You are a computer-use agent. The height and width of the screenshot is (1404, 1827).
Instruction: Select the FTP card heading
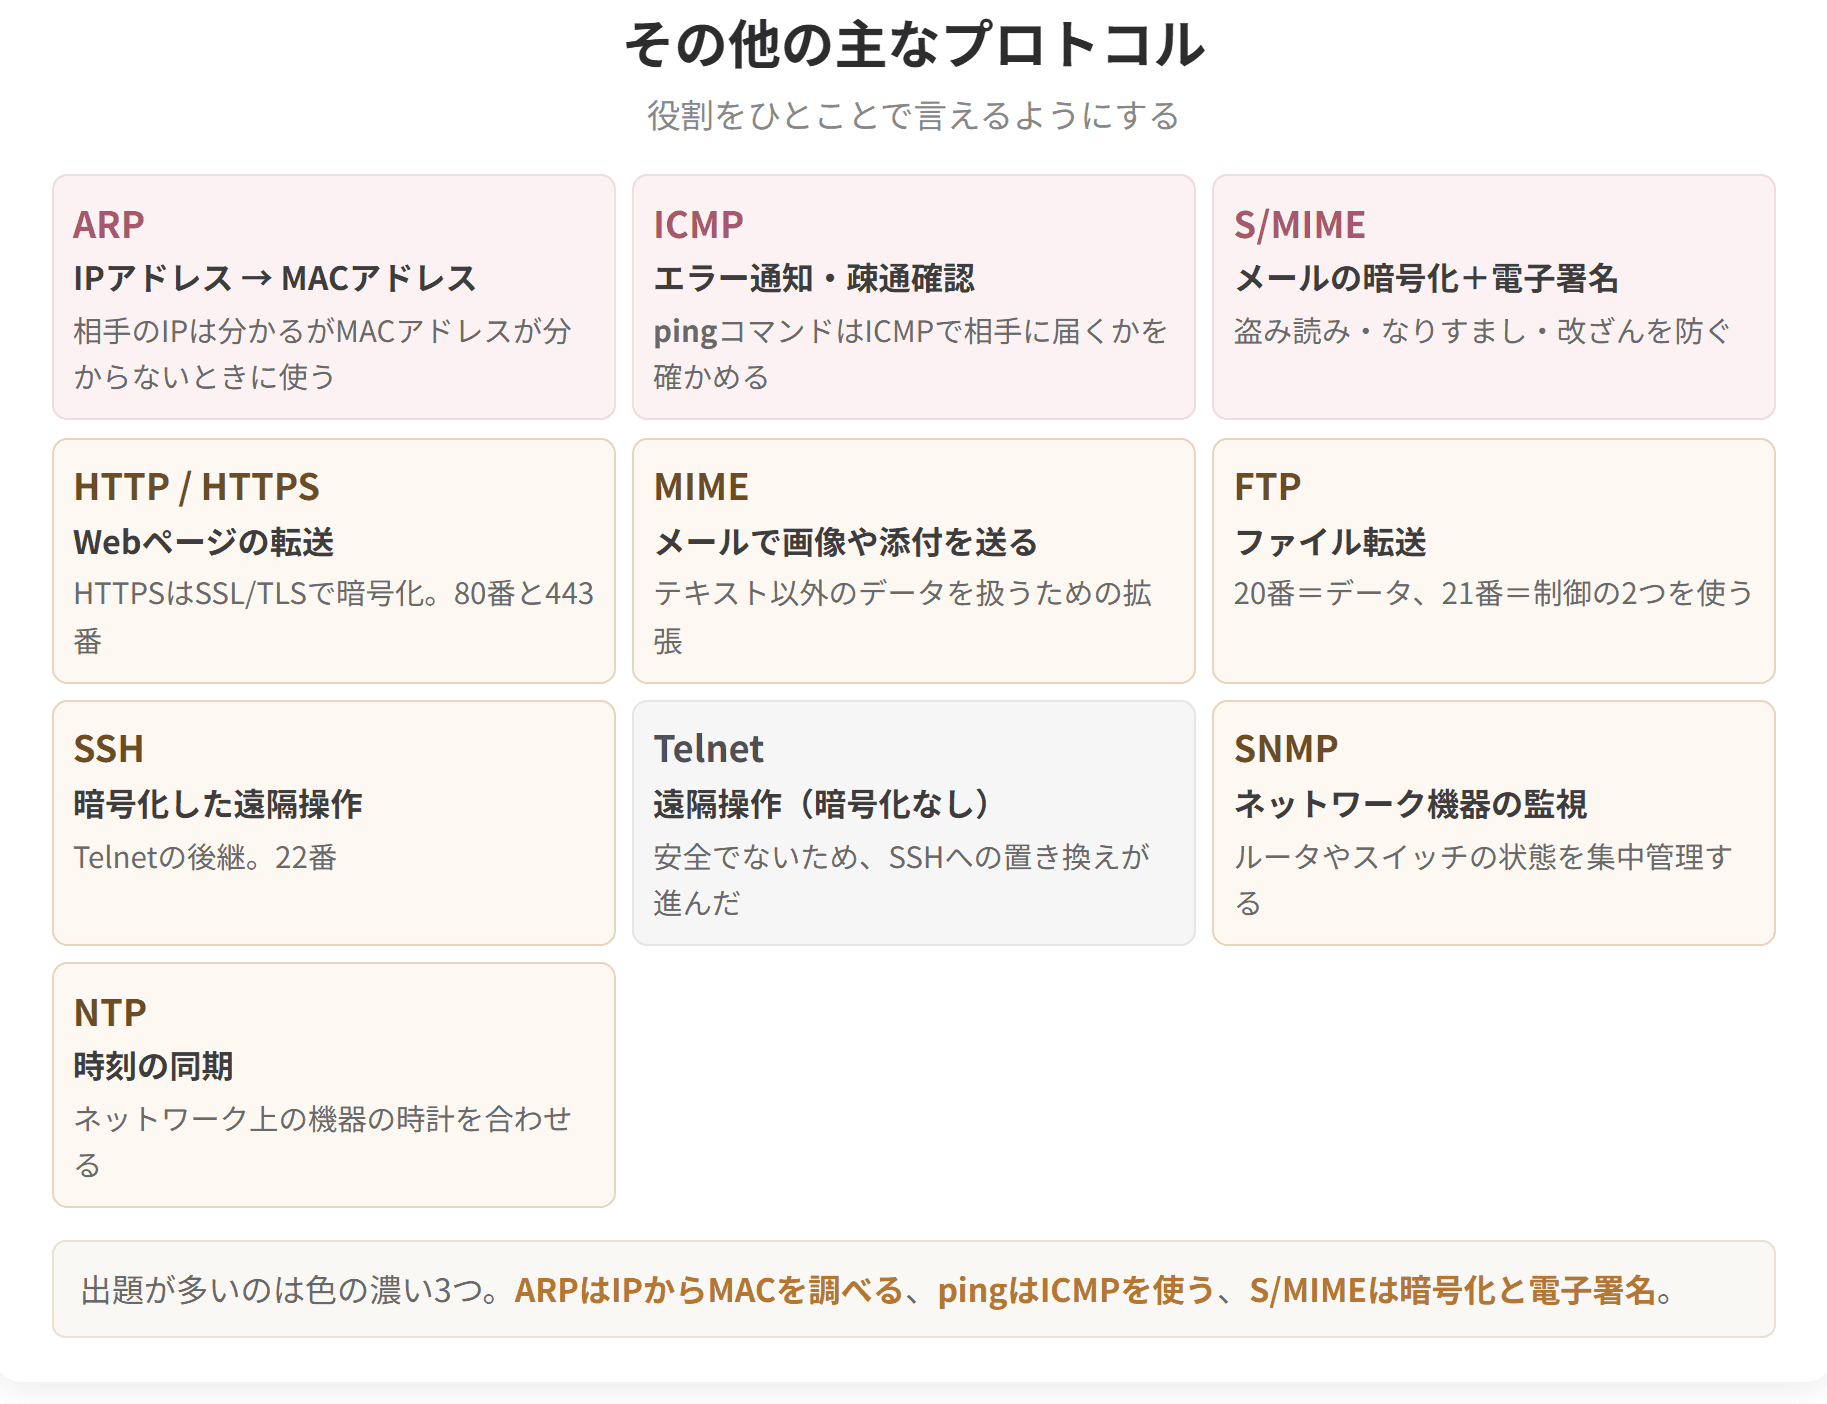pyautogui.click(x=1267, y=487)
